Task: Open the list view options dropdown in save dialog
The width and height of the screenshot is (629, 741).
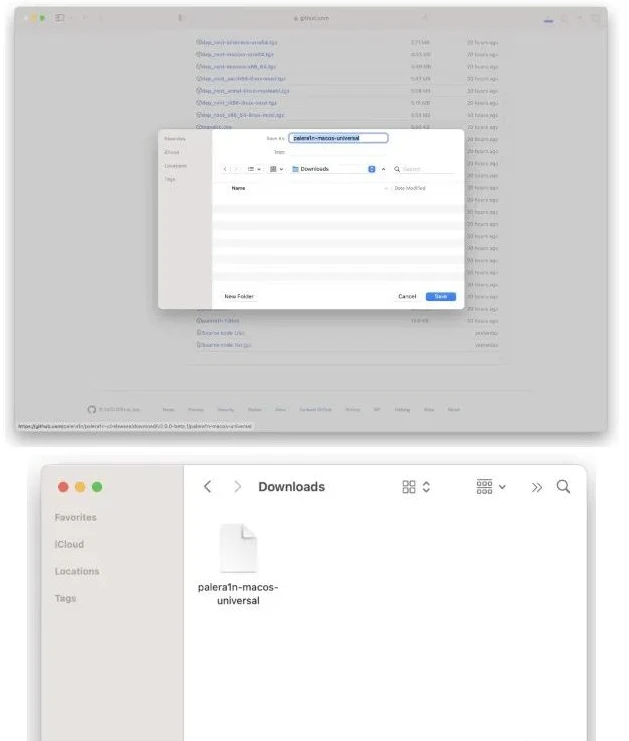Action: [254, 169]
